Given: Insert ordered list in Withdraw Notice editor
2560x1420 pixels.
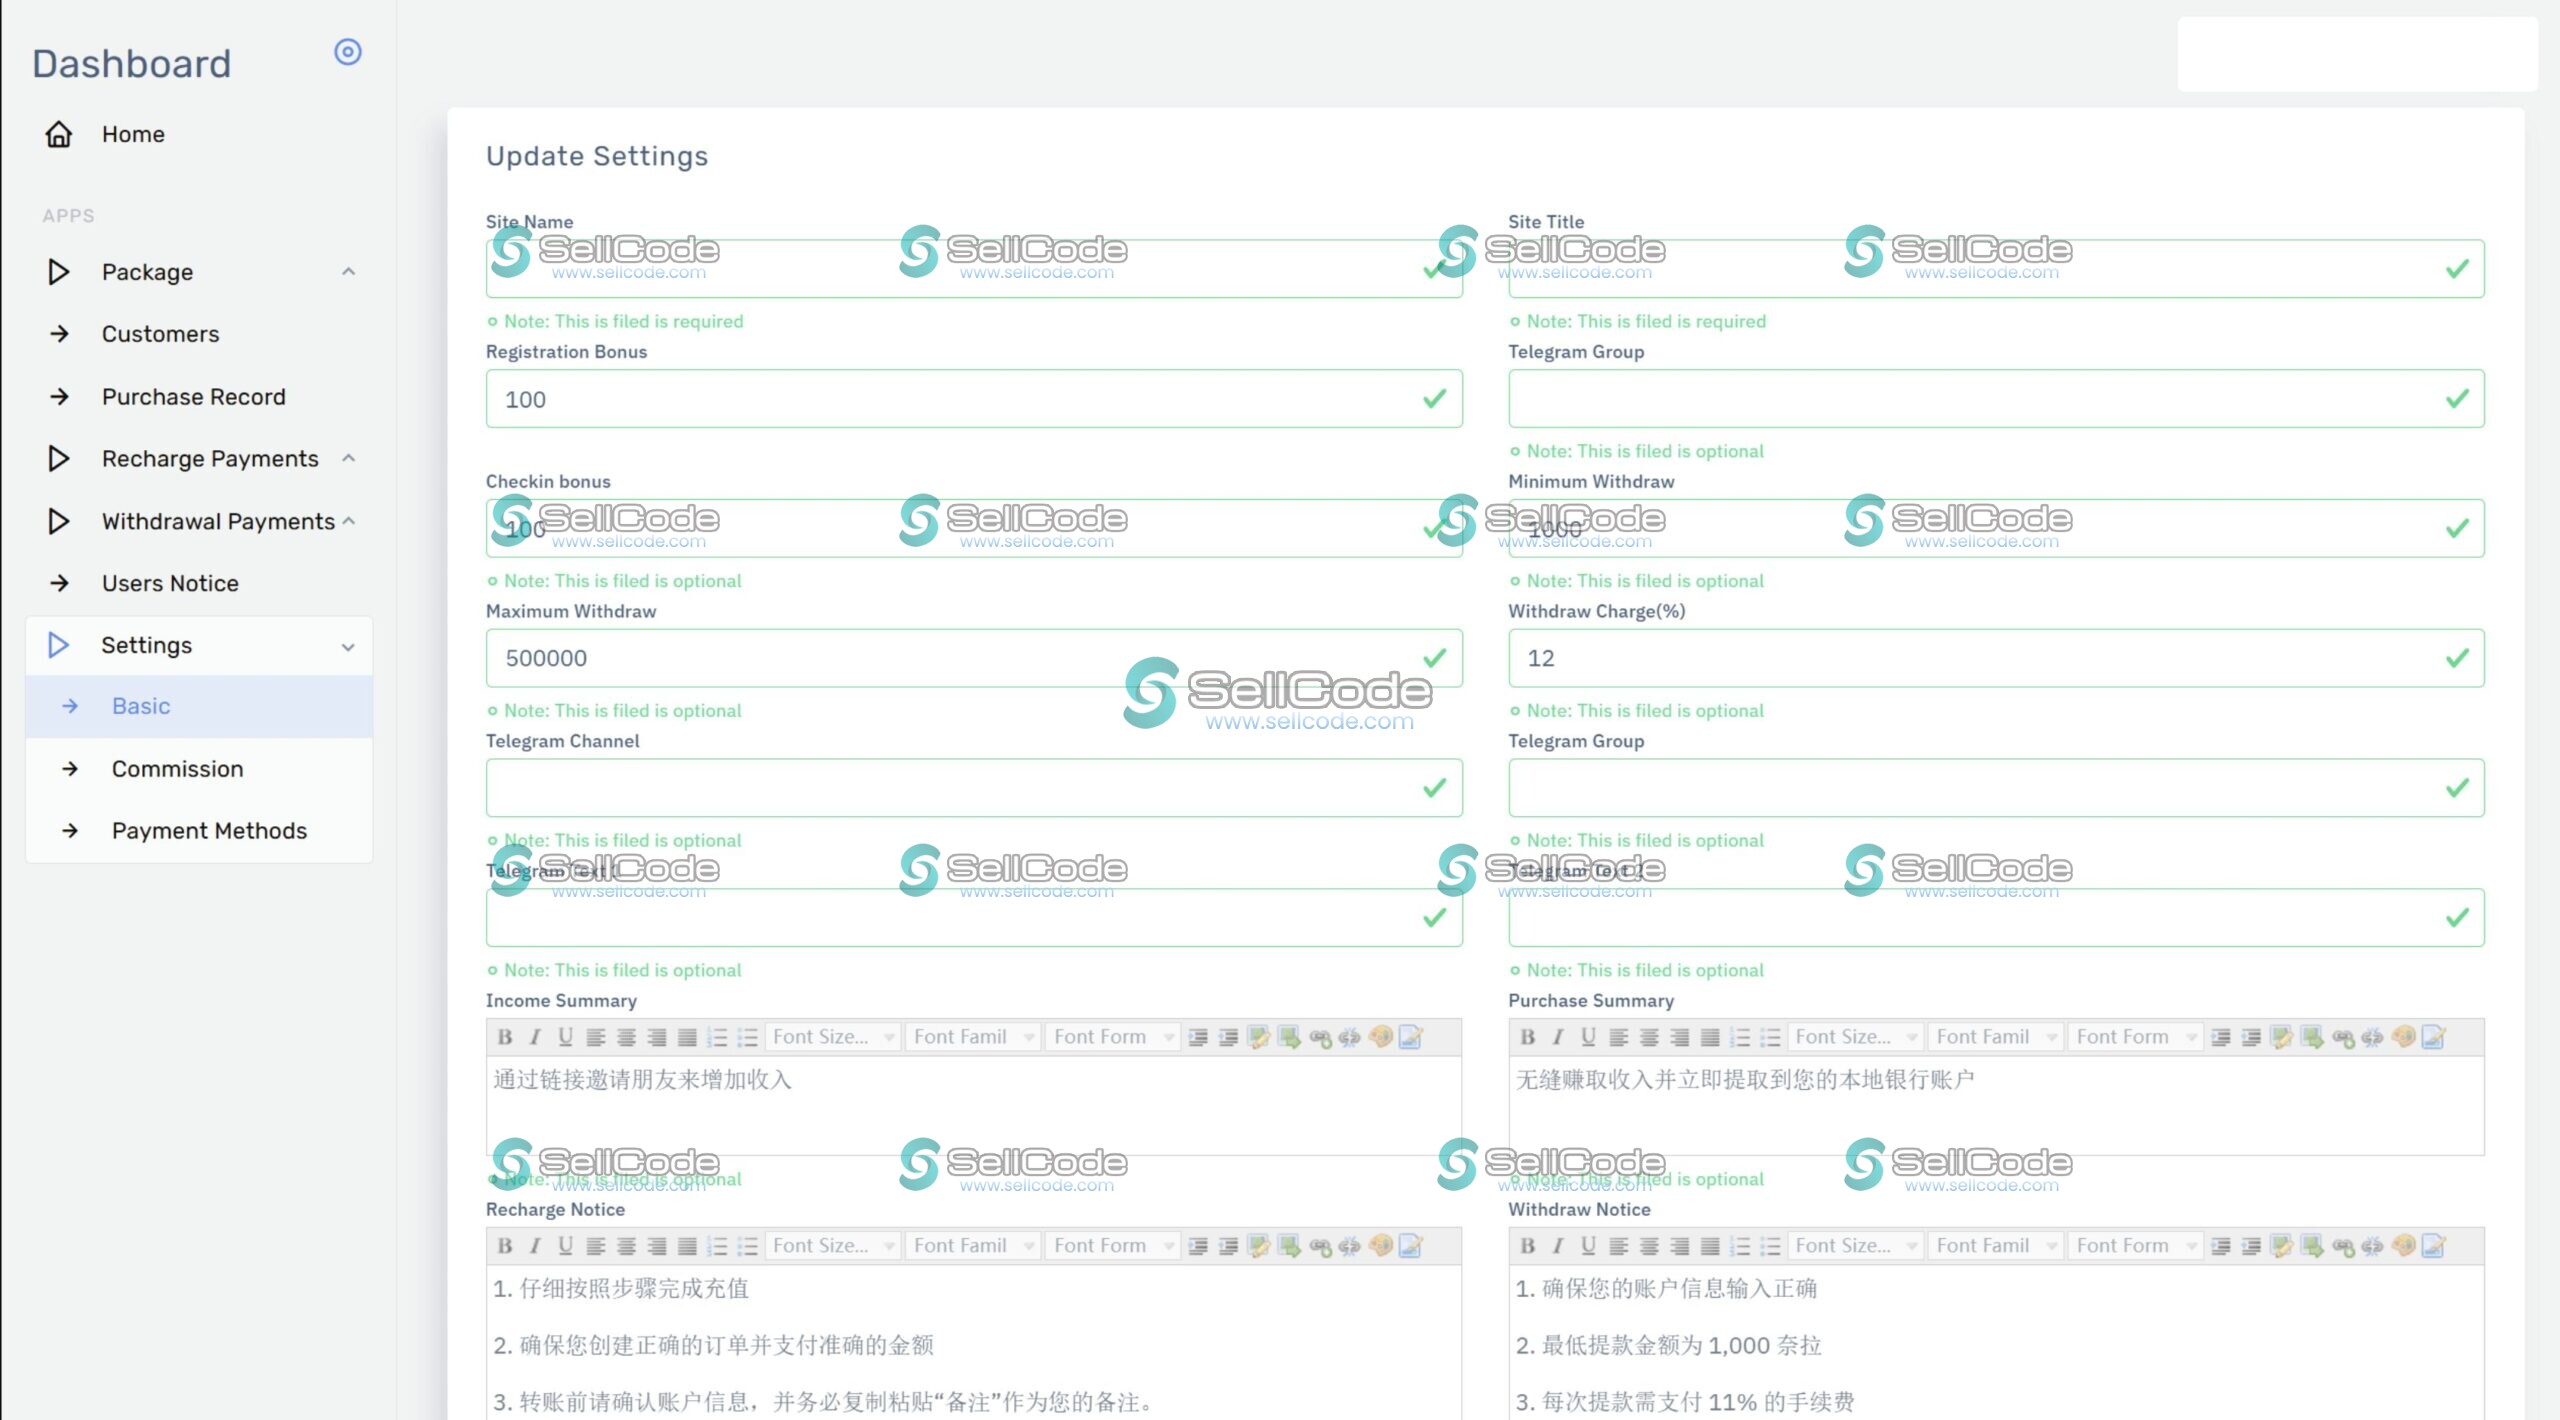Looking at the screenshot, I should tap(1740, 1246).
